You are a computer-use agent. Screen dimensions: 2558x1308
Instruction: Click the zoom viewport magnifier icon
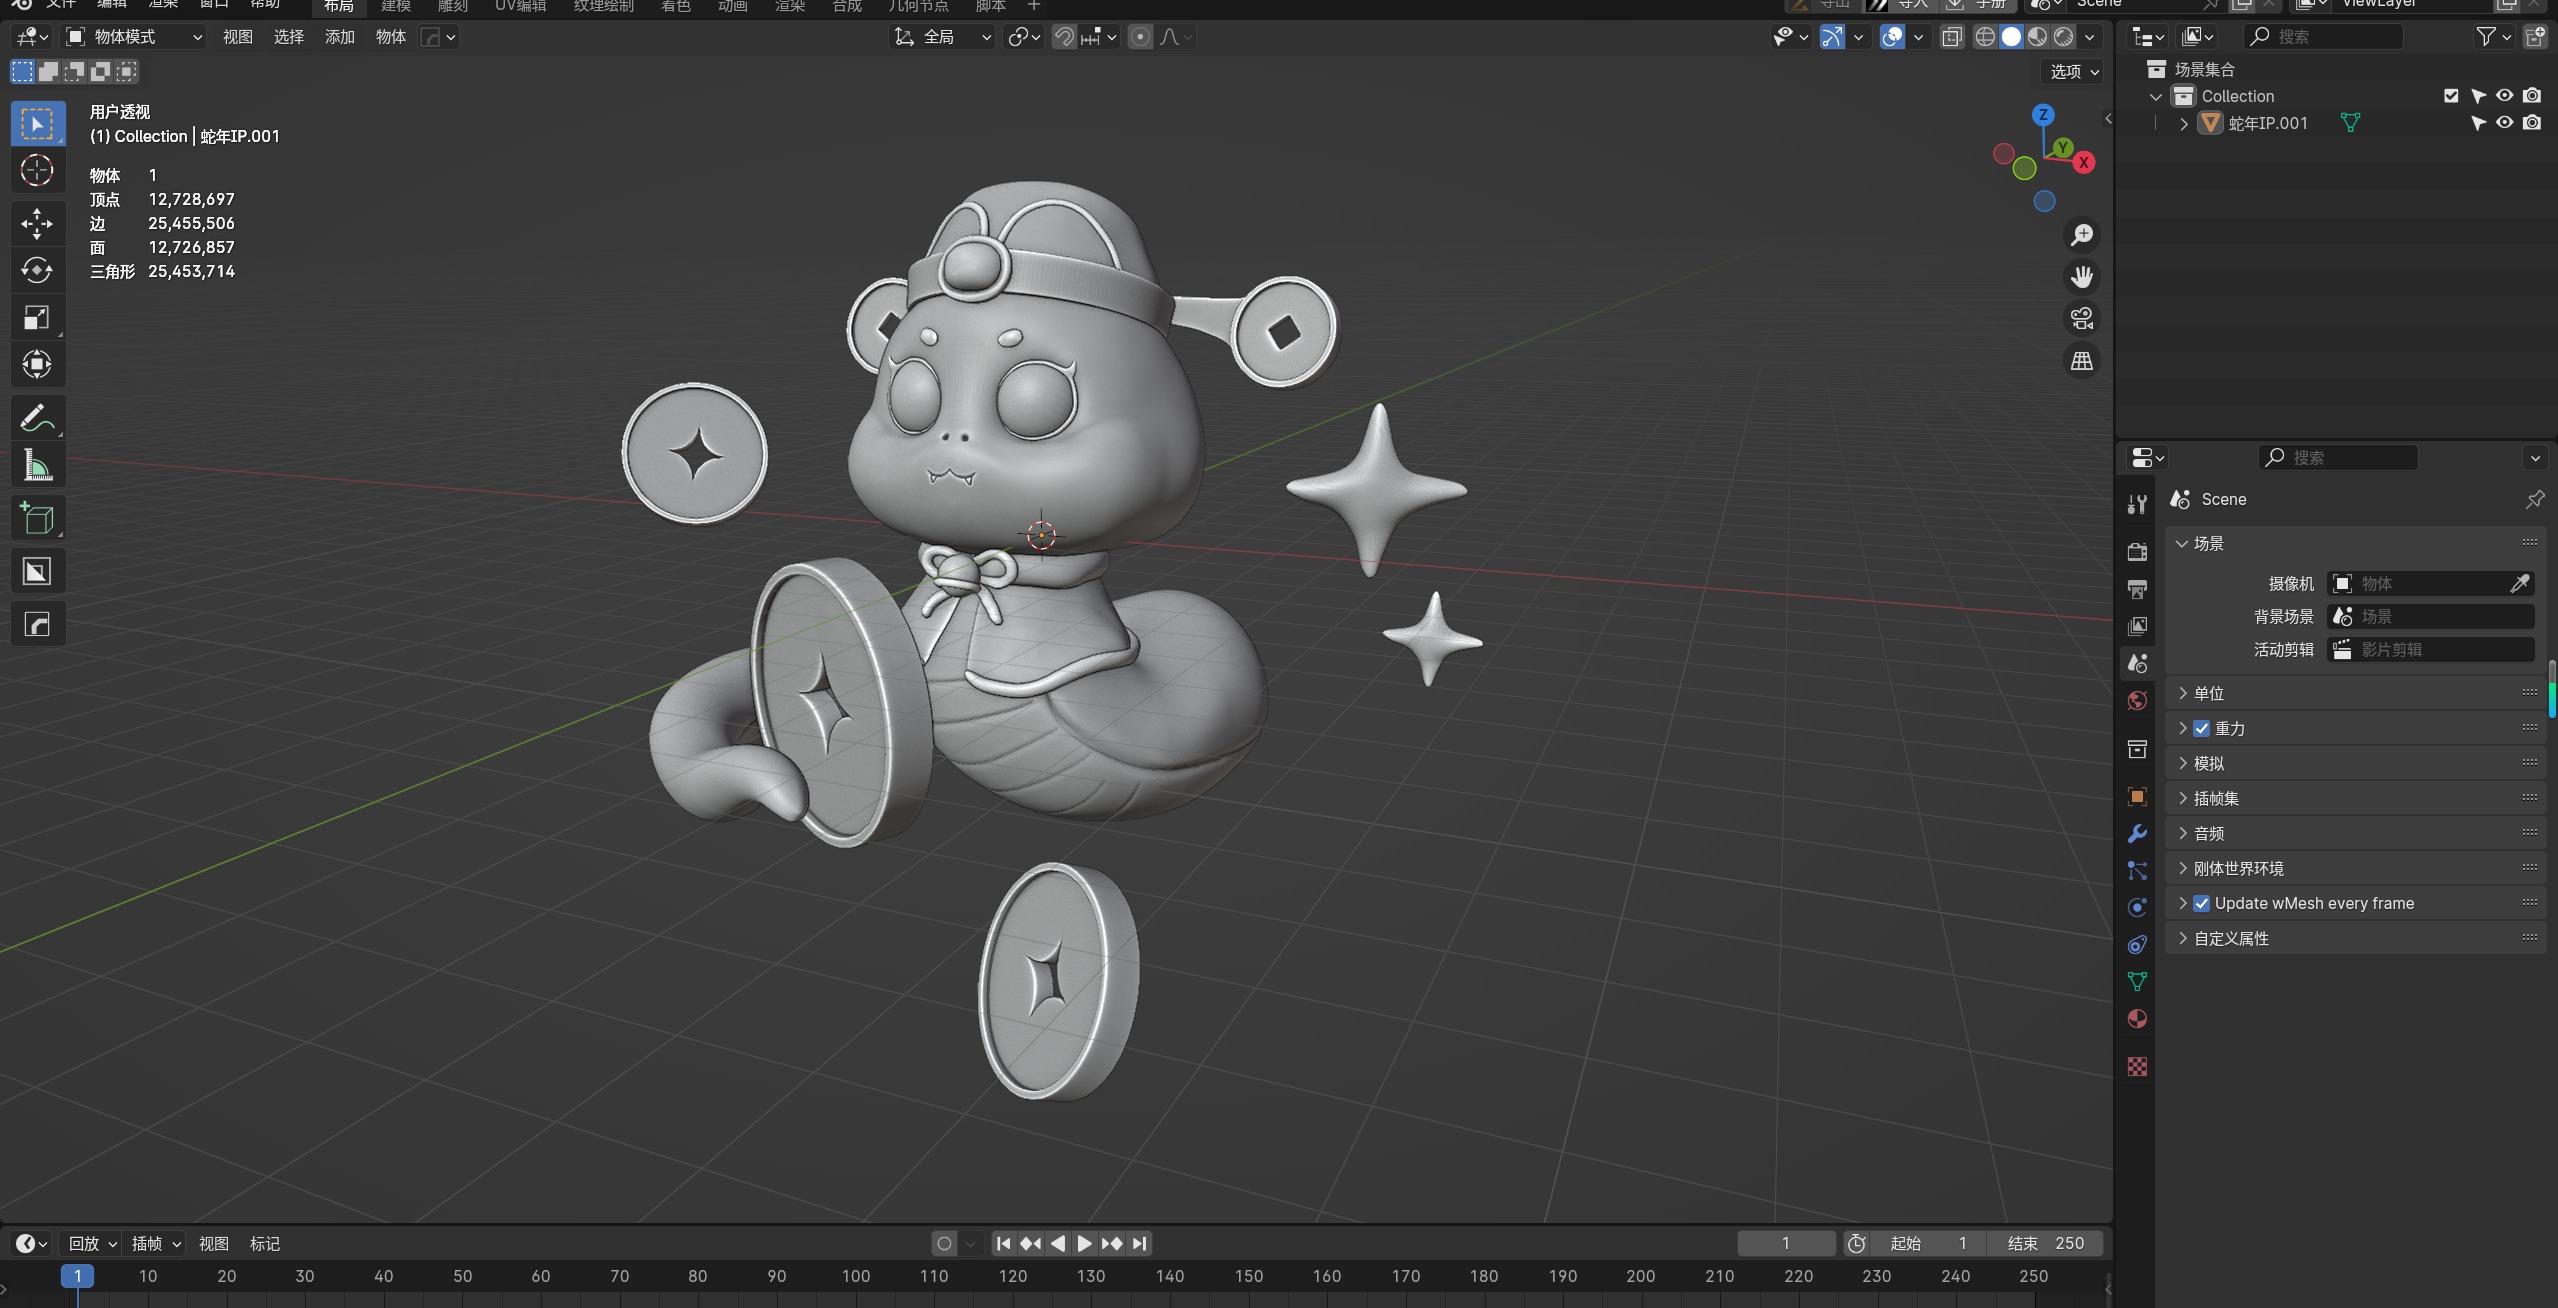click(x=2082, y=235)
